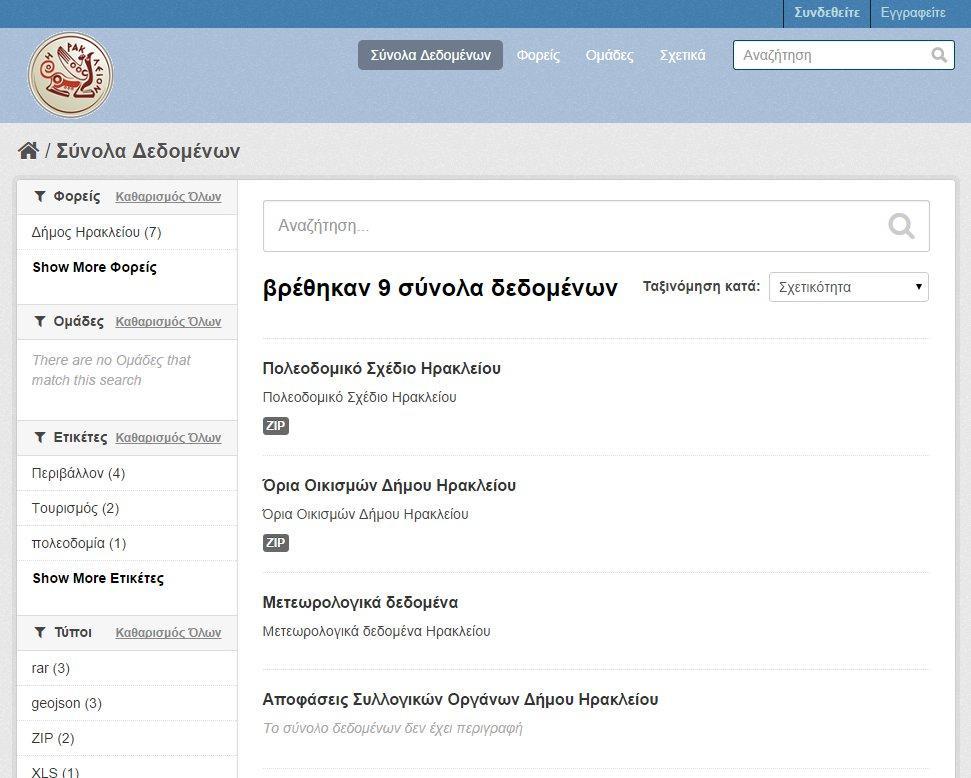Clear all Τύποι filters with Καθαρισμός Όλων
The width and height of the screenshot is (971, 778).
pos(168,633)
